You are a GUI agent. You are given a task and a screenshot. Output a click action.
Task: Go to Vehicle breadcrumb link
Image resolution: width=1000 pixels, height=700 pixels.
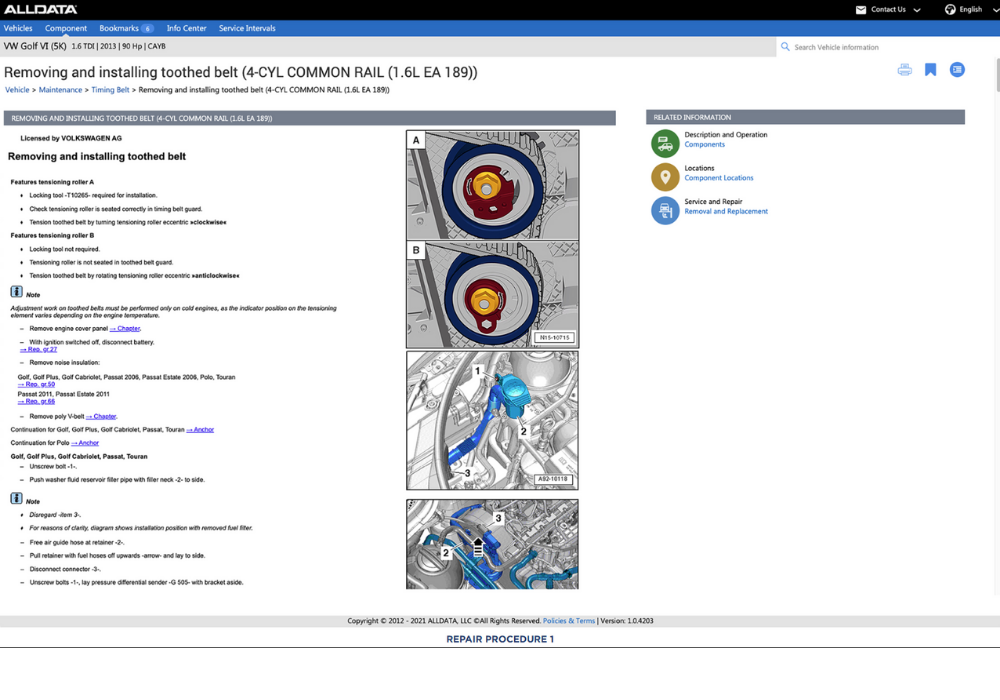[17, 90]
